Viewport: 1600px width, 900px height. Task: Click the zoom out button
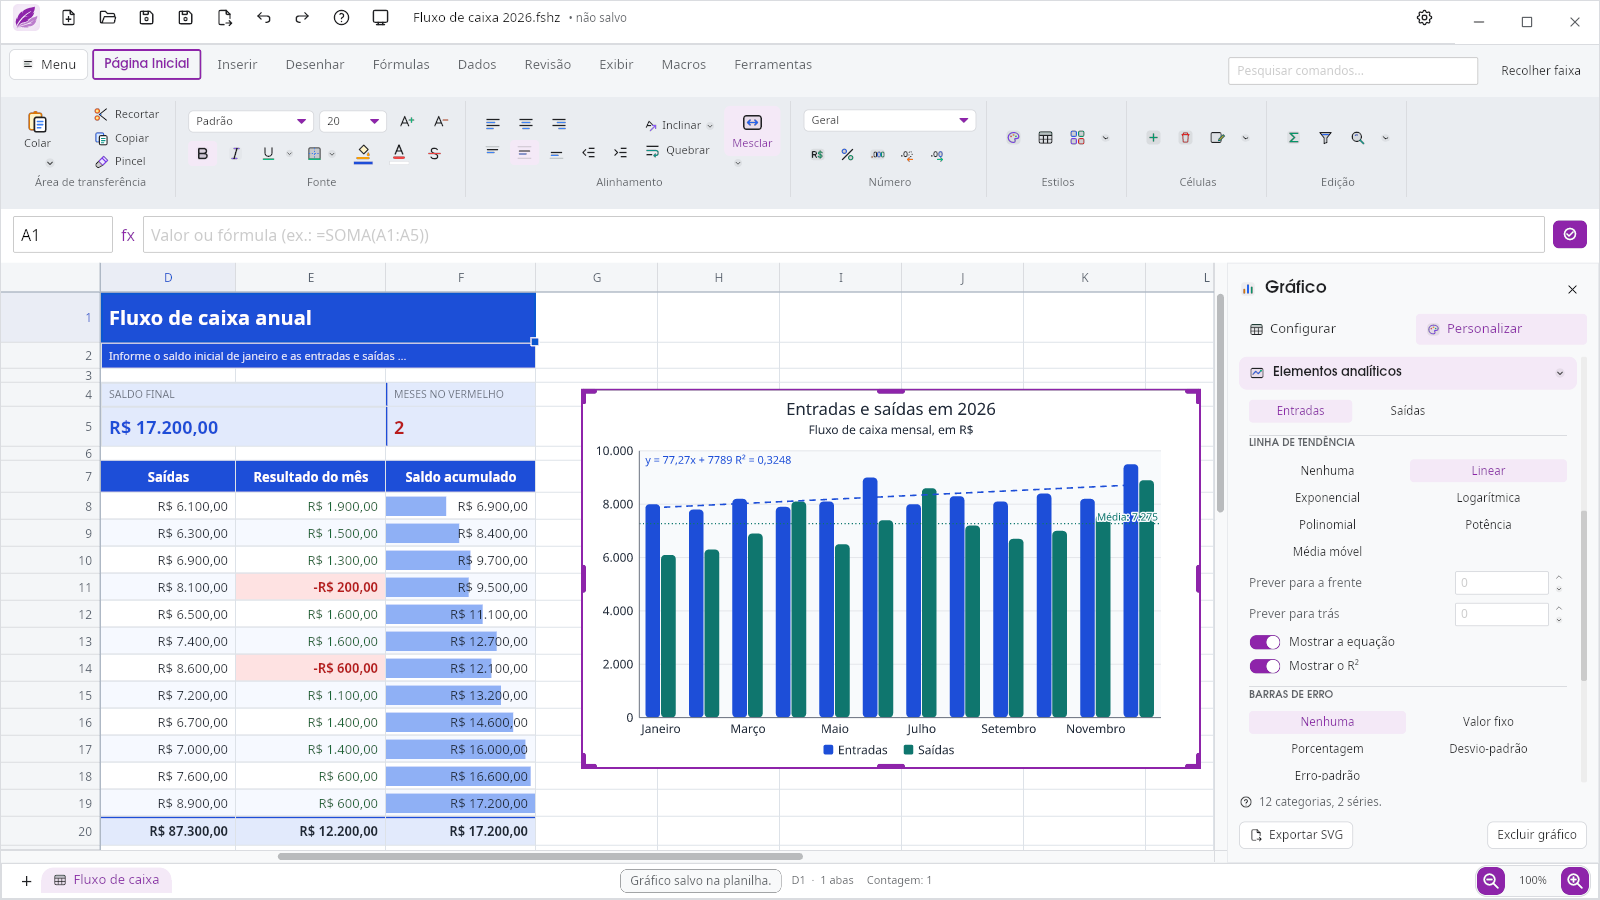coord(1491,881)
